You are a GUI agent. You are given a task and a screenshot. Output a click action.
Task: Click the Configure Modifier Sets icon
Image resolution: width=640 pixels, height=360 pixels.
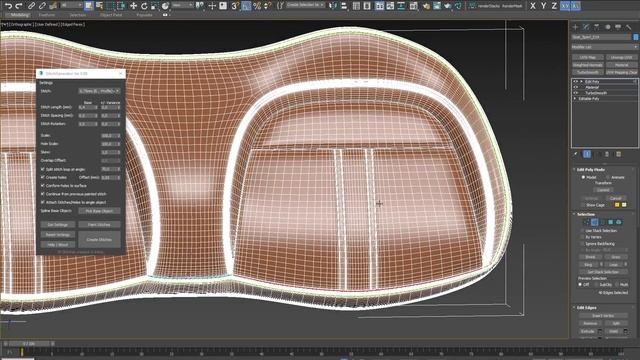618,154
